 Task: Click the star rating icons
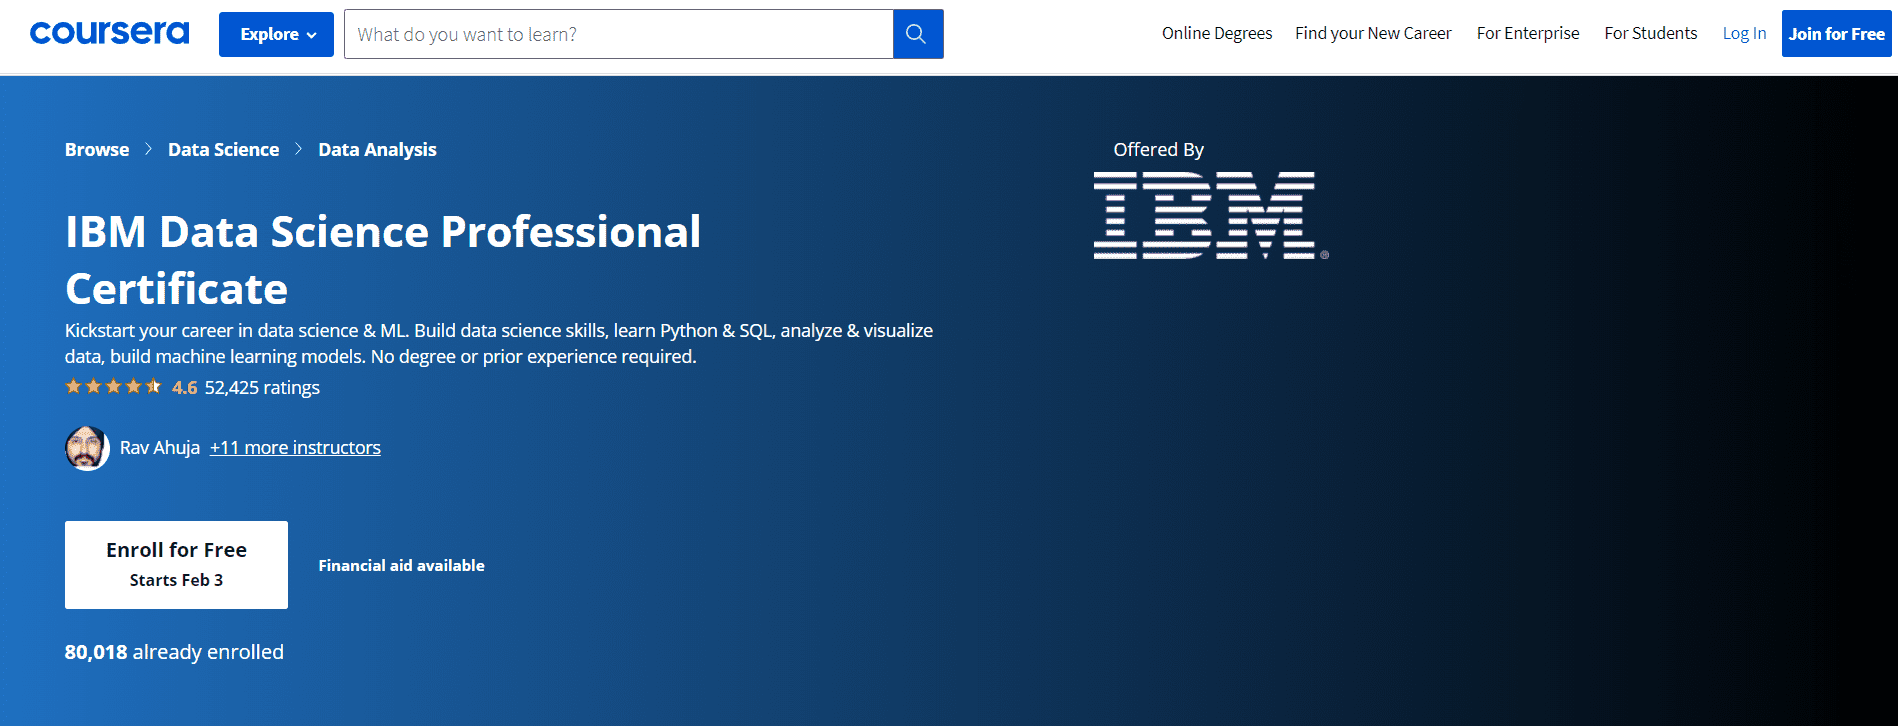113,387
